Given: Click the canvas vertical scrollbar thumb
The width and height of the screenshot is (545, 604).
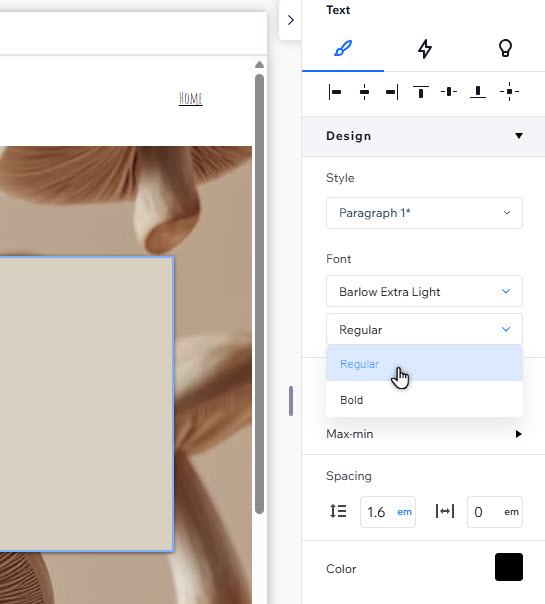Looking at the screenshot, I should (259, 294).
